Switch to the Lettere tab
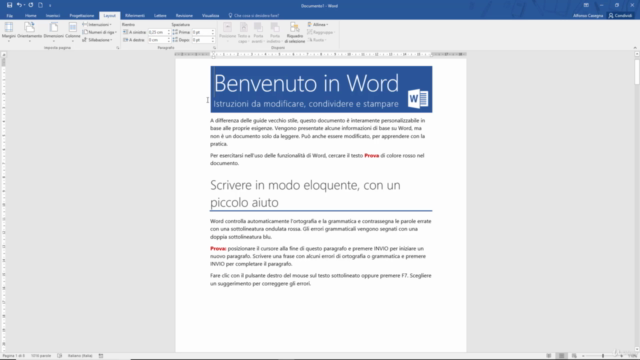This screenshot has height=360, width=640. (x=160, y=16)
